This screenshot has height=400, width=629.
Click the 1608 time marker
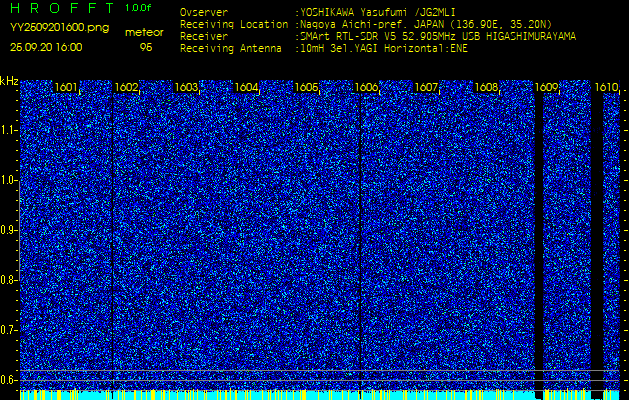(x=486, y=87)
